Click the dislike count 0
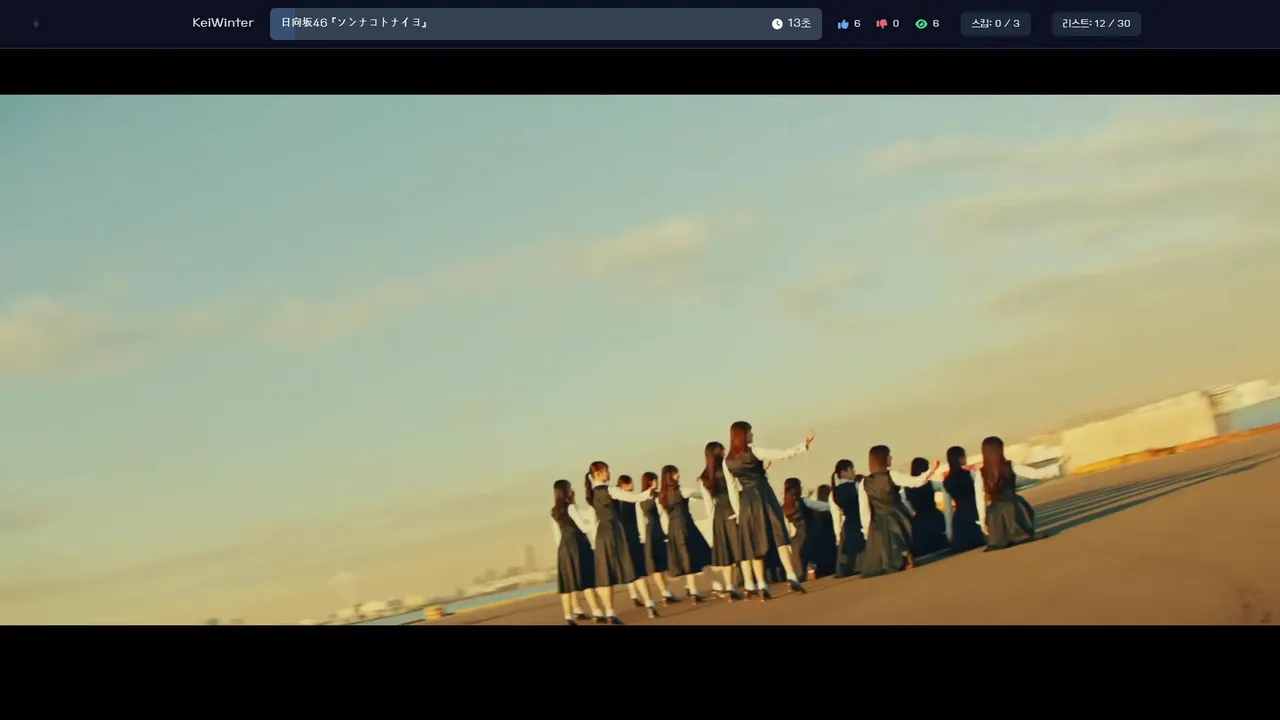The width and height of the screenshot is (1280, 720). tap(895, 24)
